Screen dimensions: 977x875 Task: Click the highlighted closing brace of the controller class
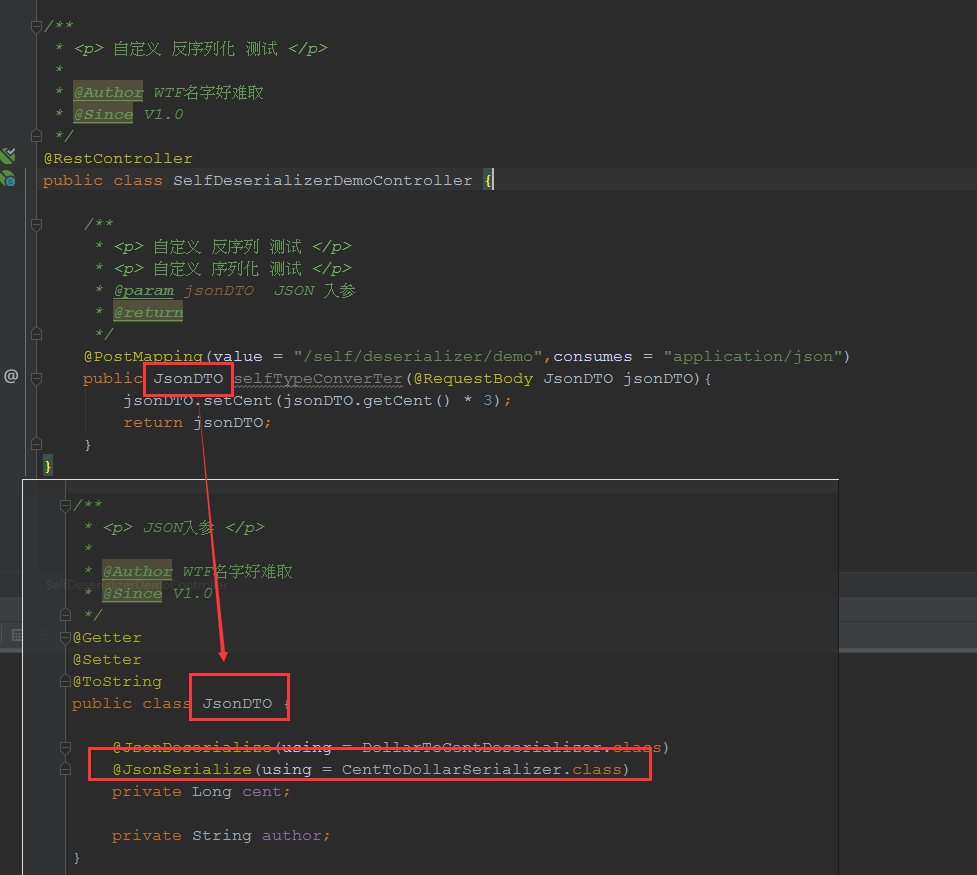[48, 466]
